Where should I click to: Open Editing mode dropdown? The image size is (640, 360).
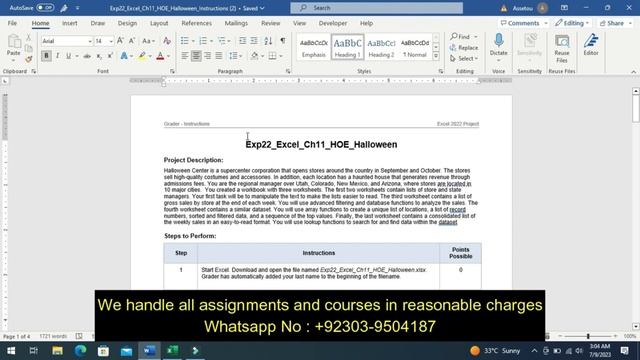click(x=572, y=23)
